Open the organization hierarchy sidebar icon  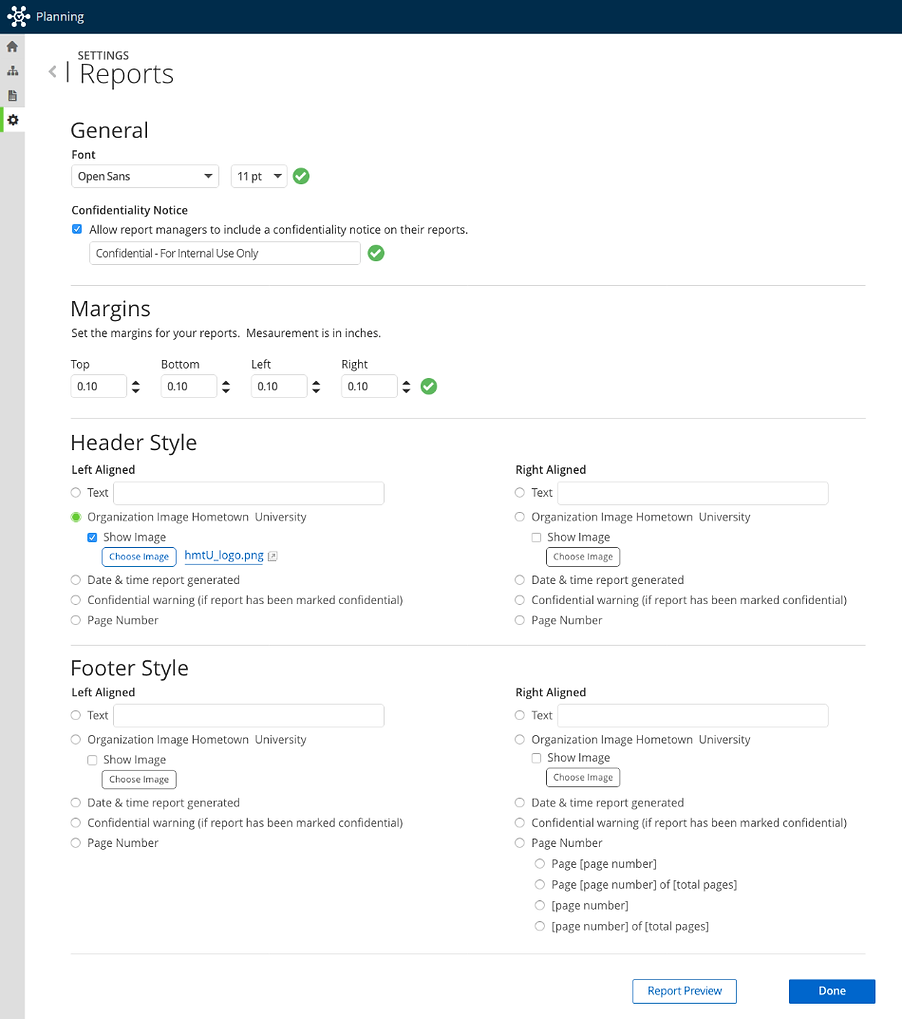(x=12, y=71)
